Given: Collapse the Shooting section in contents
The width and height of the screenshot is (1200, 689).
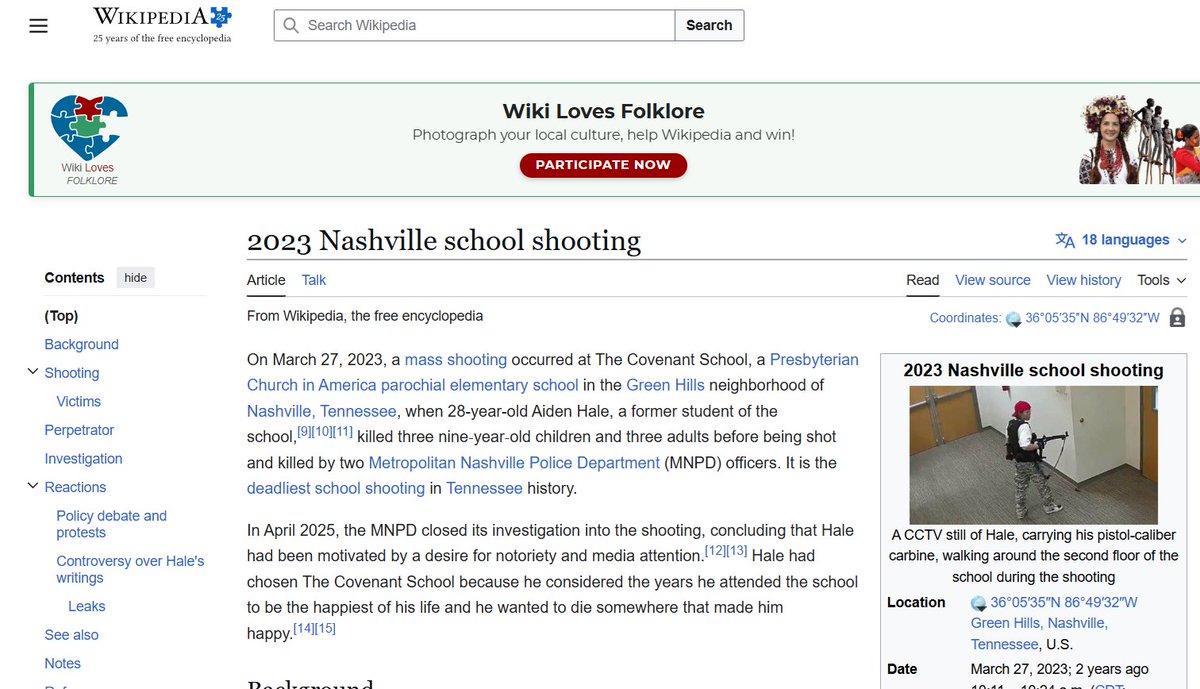Looking at the screenshot, I should (33, 372).
